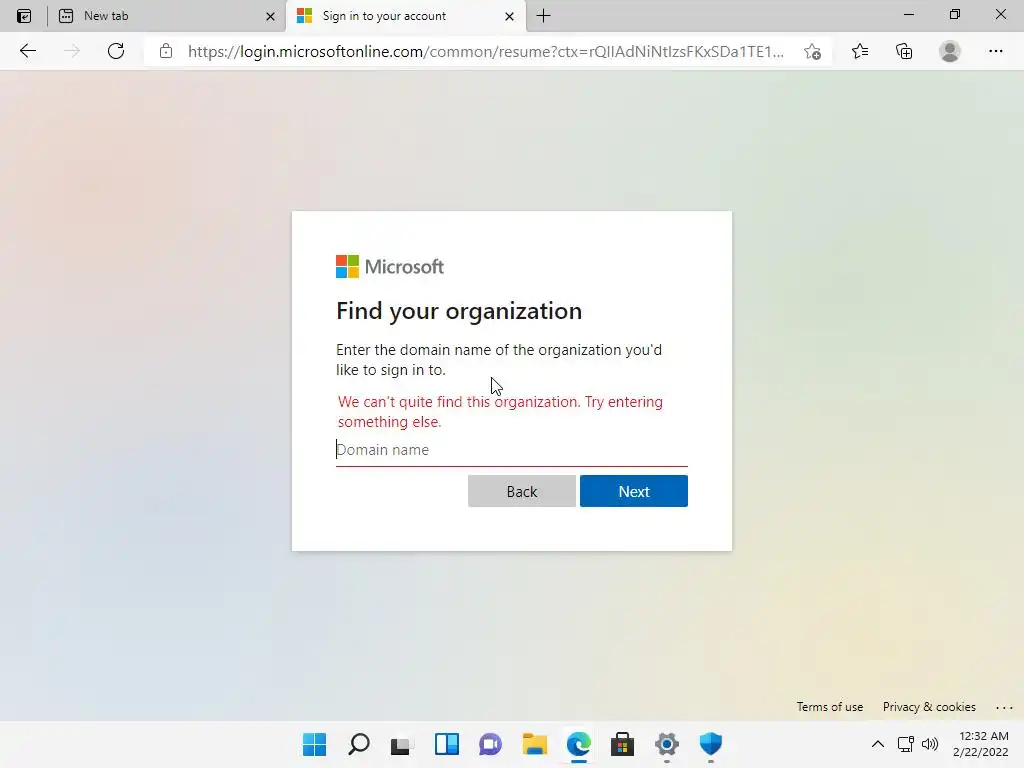Open the tab actions menu
Viewport: 1024px width, 768px height.
[x=24, y=16]
